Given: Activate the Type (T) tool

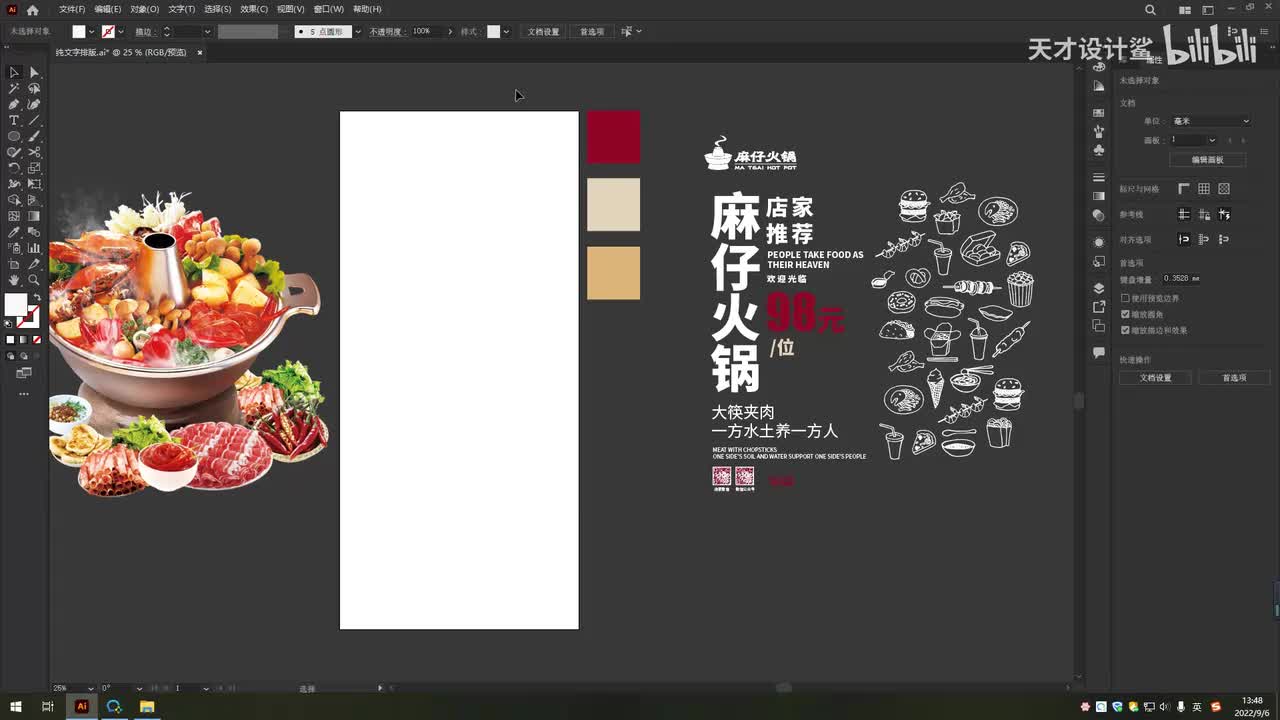Looking at the screenshot, I should point(14,120).
